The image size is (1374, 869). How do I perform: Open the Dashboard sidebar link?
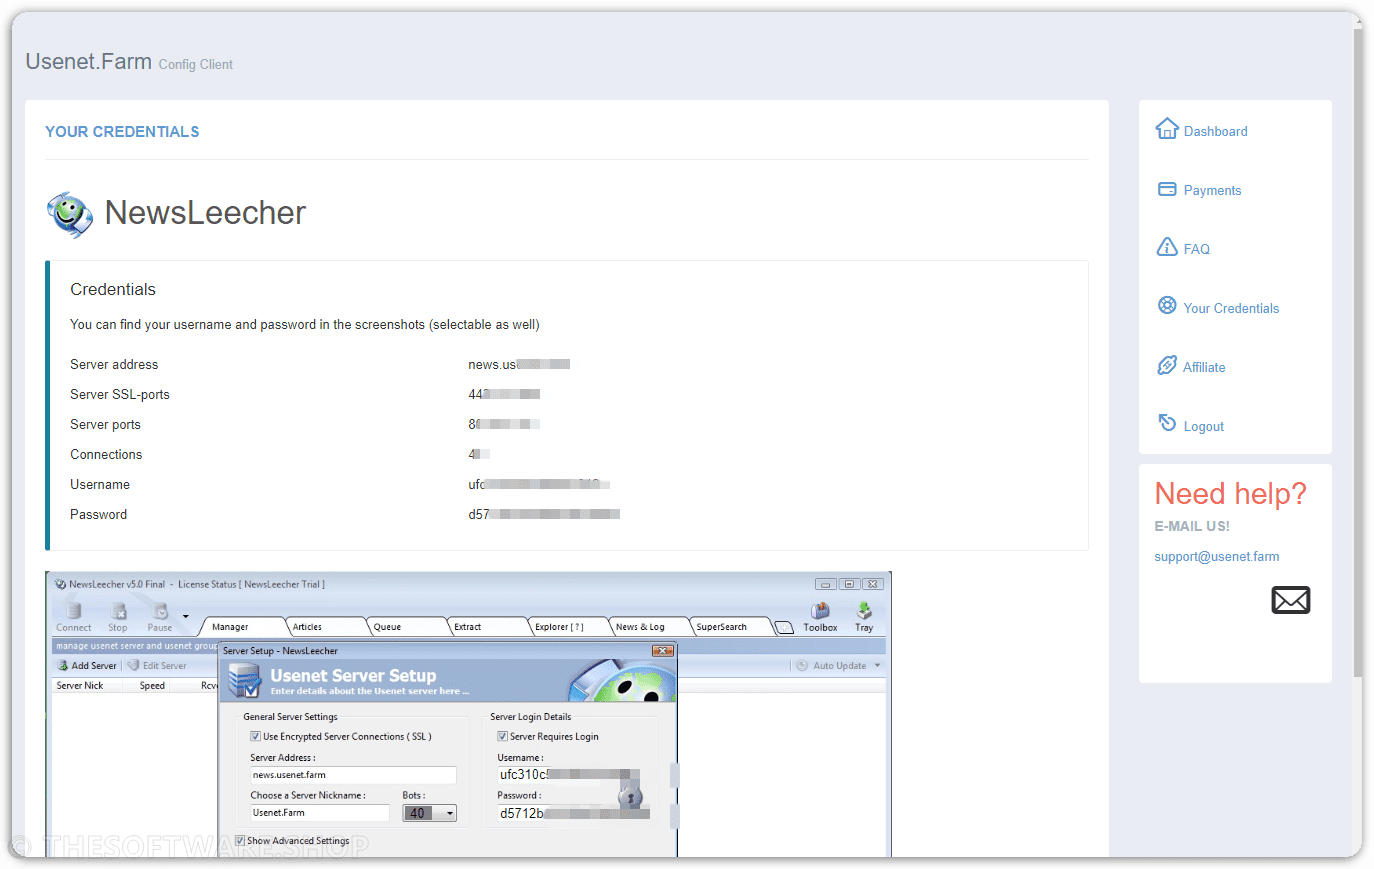click(1215, 131)
